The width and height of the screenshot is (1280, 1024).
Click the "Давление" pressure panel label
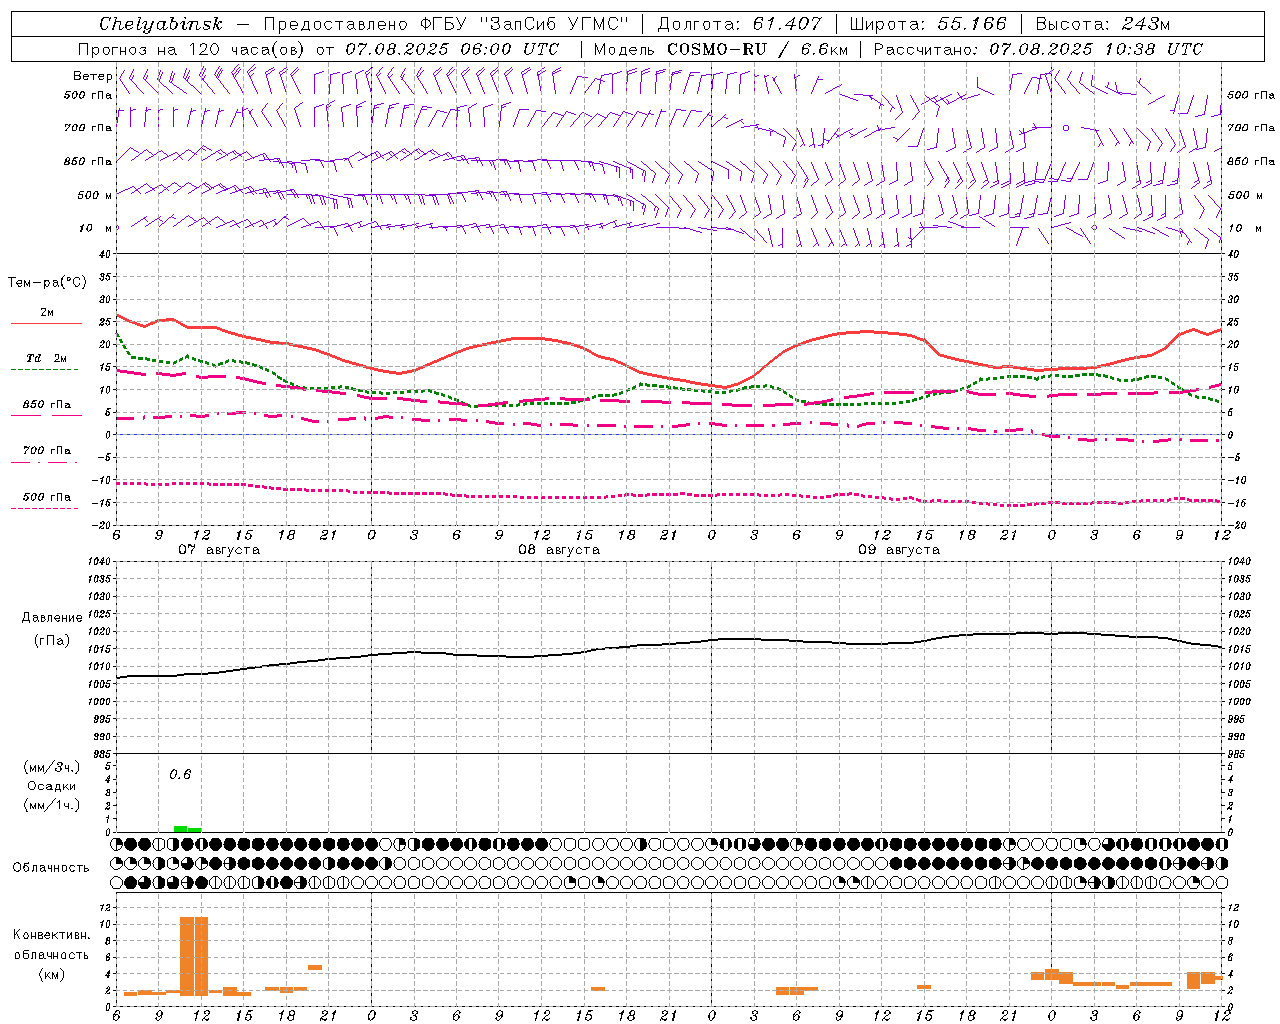52,618
